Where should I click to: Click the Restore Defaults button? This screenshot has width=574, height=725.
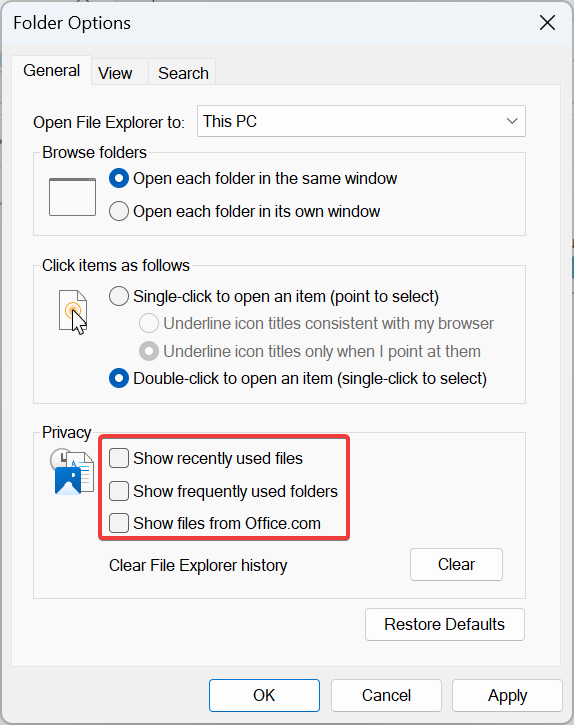(x=444, y=625)
